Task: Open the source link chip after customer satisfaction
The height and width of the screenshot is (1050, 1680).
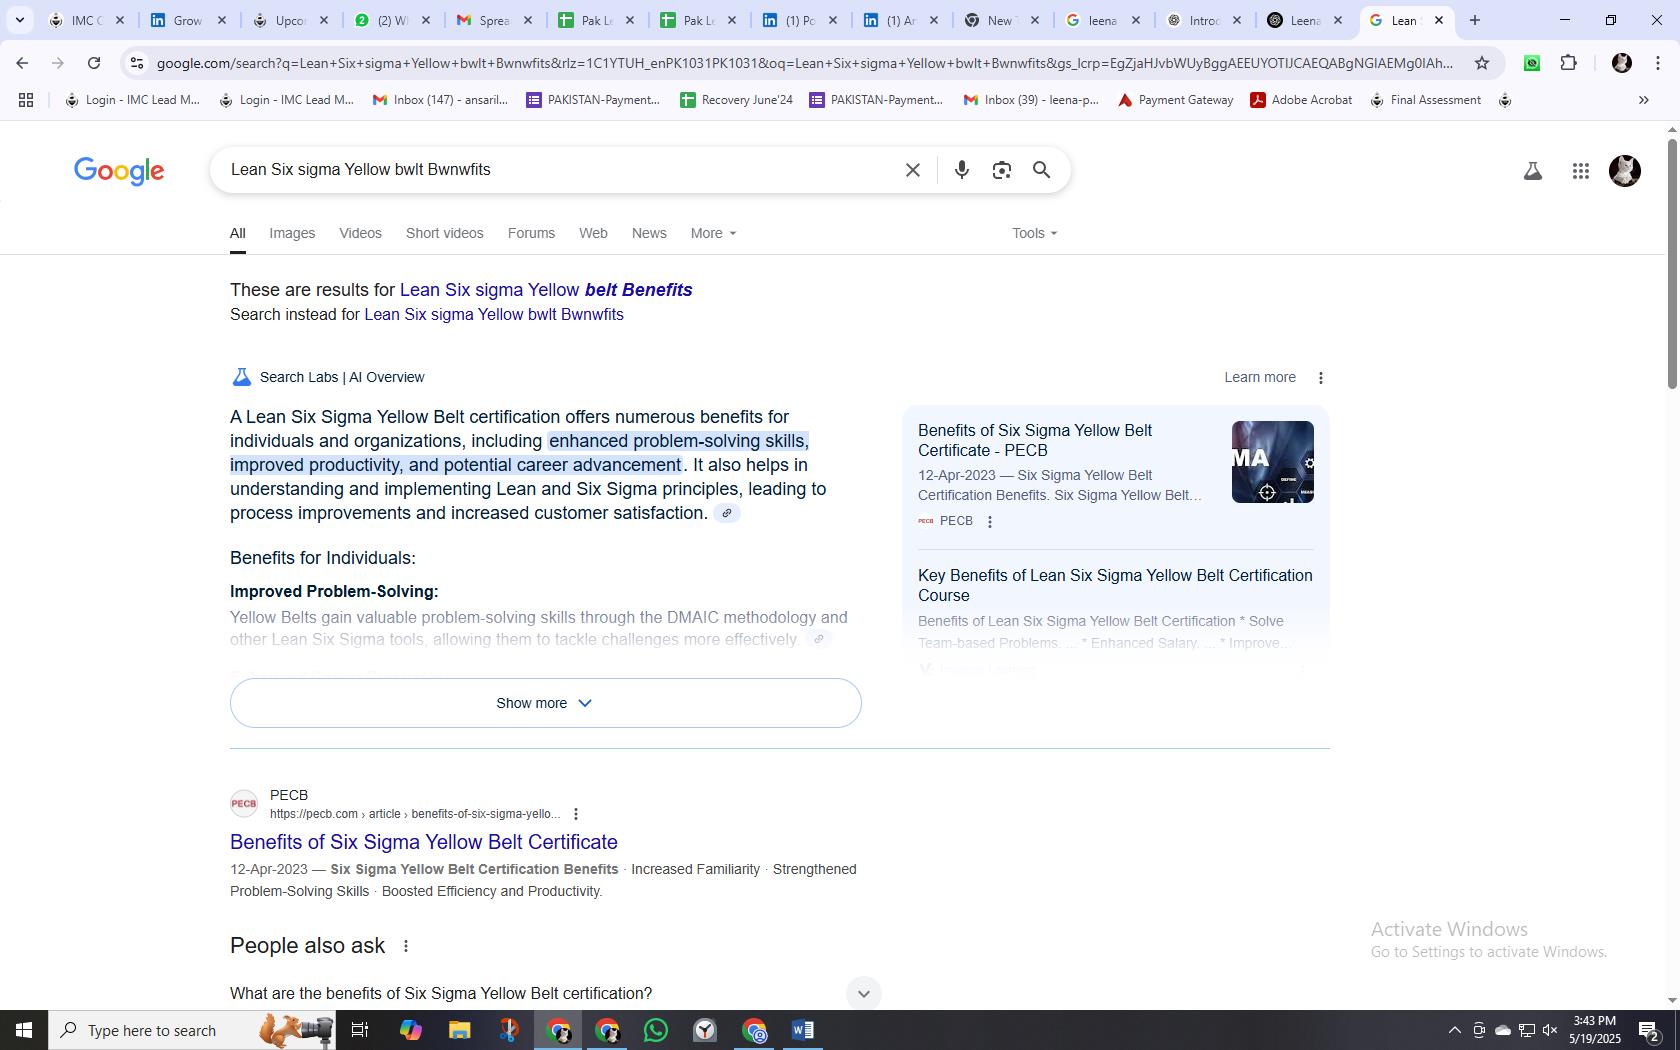Action: [727, 513]
